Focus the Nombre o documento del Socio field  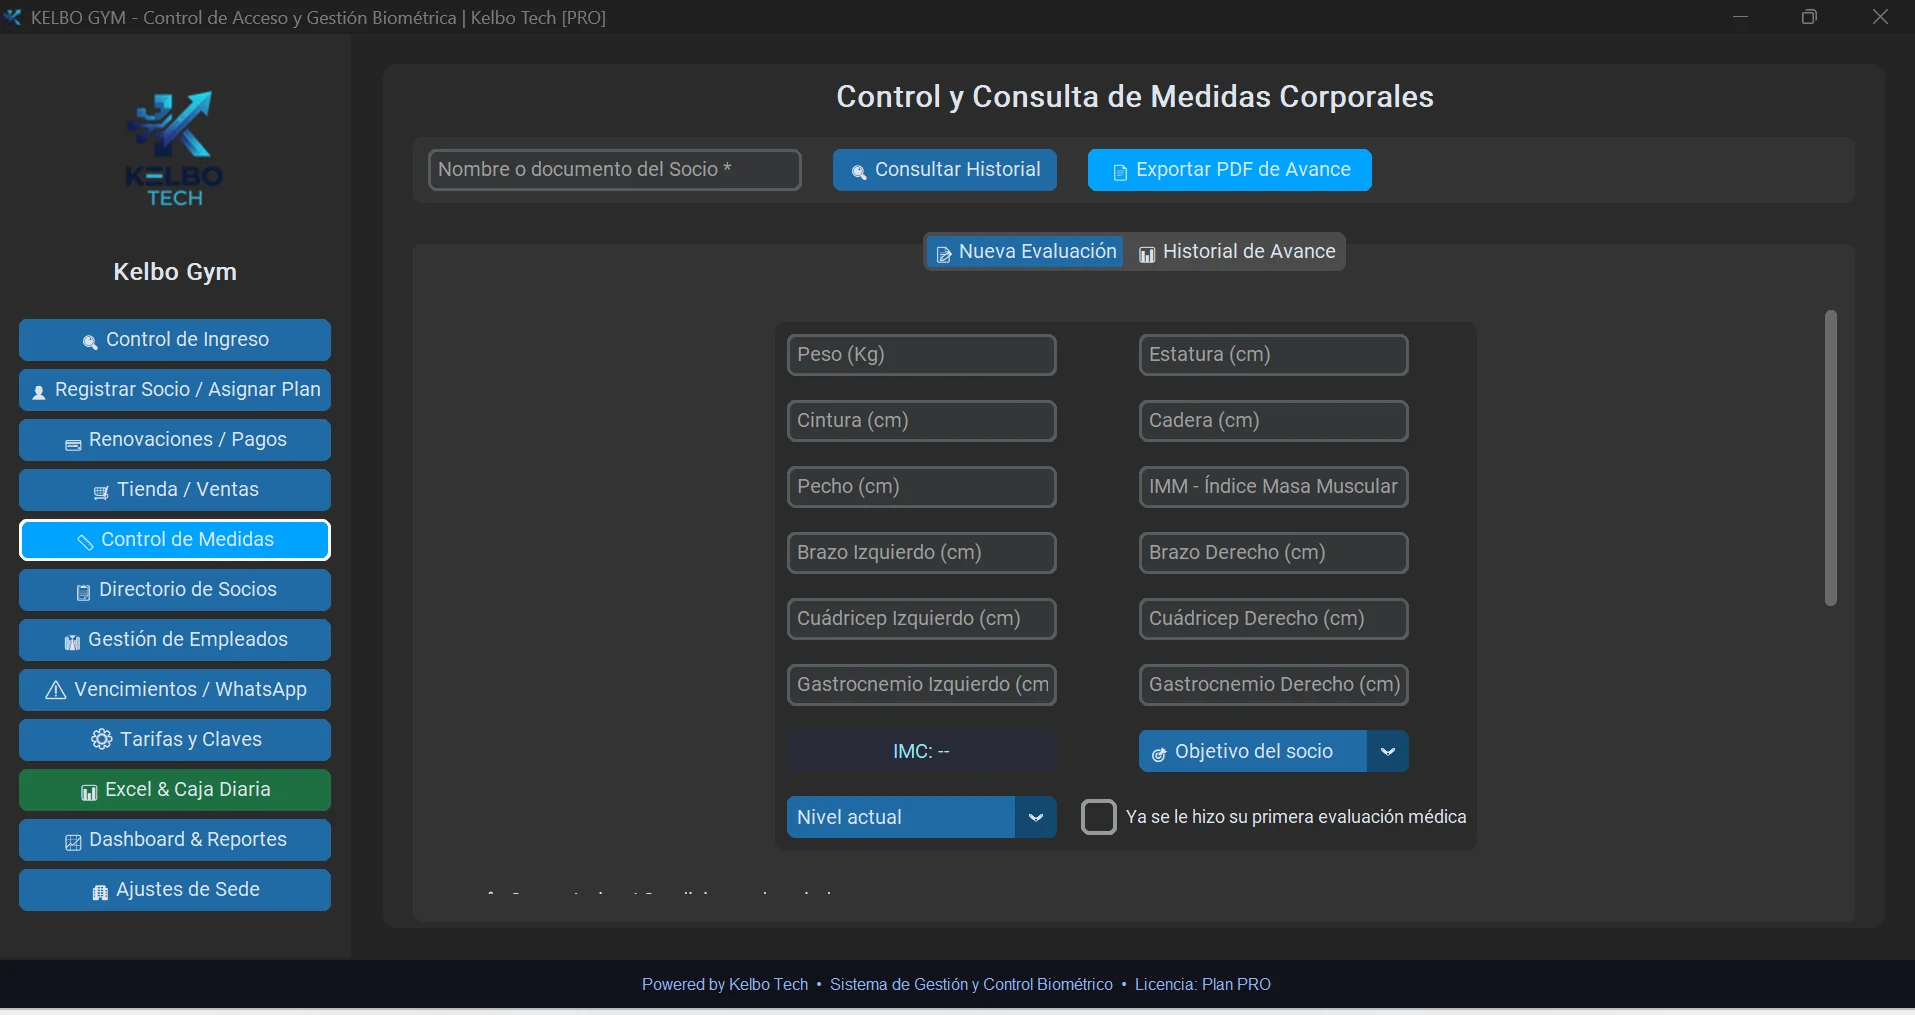[x=615, y=170]
